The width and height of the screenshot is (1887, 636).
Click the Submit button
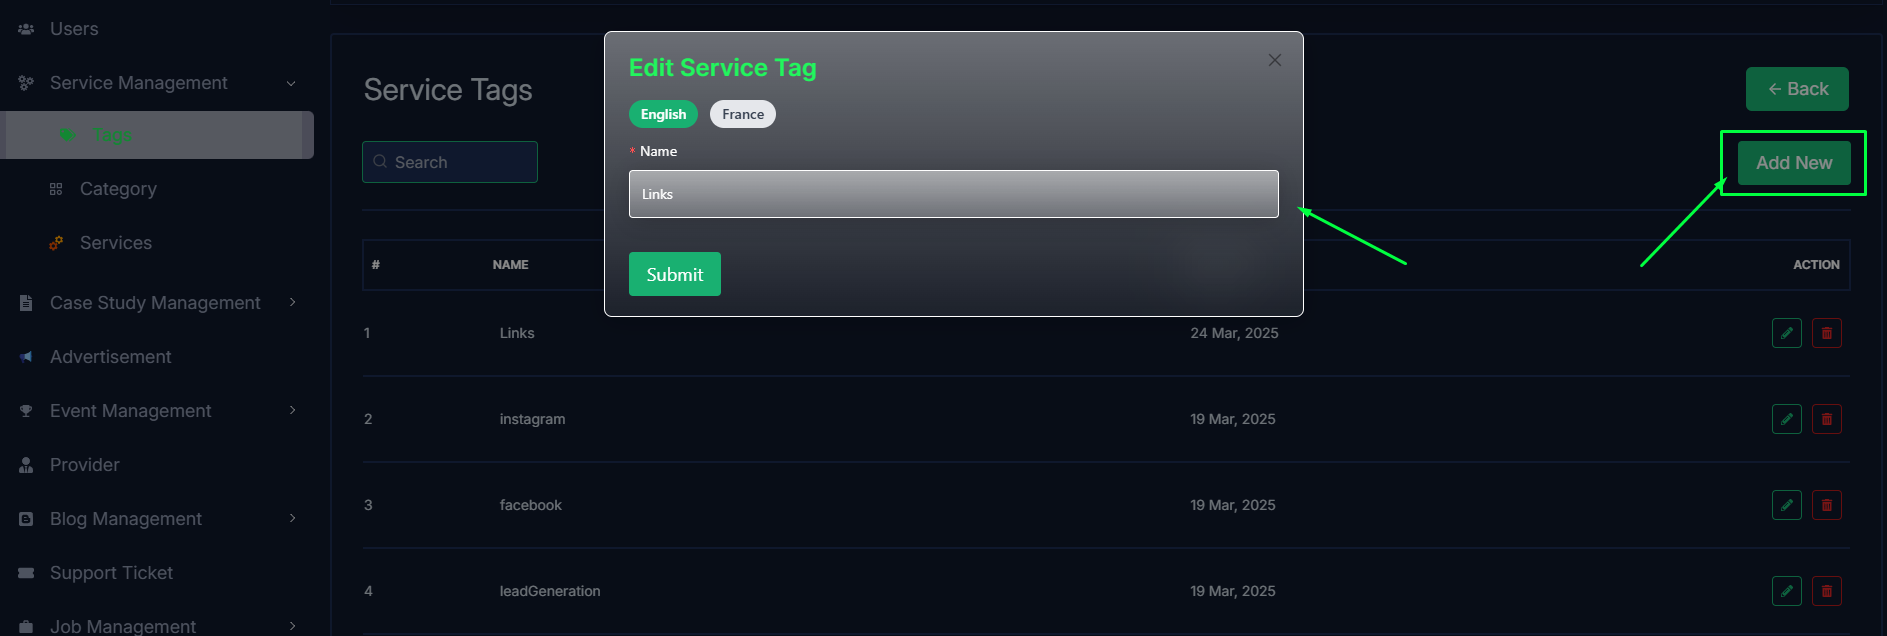coord(675,274)
